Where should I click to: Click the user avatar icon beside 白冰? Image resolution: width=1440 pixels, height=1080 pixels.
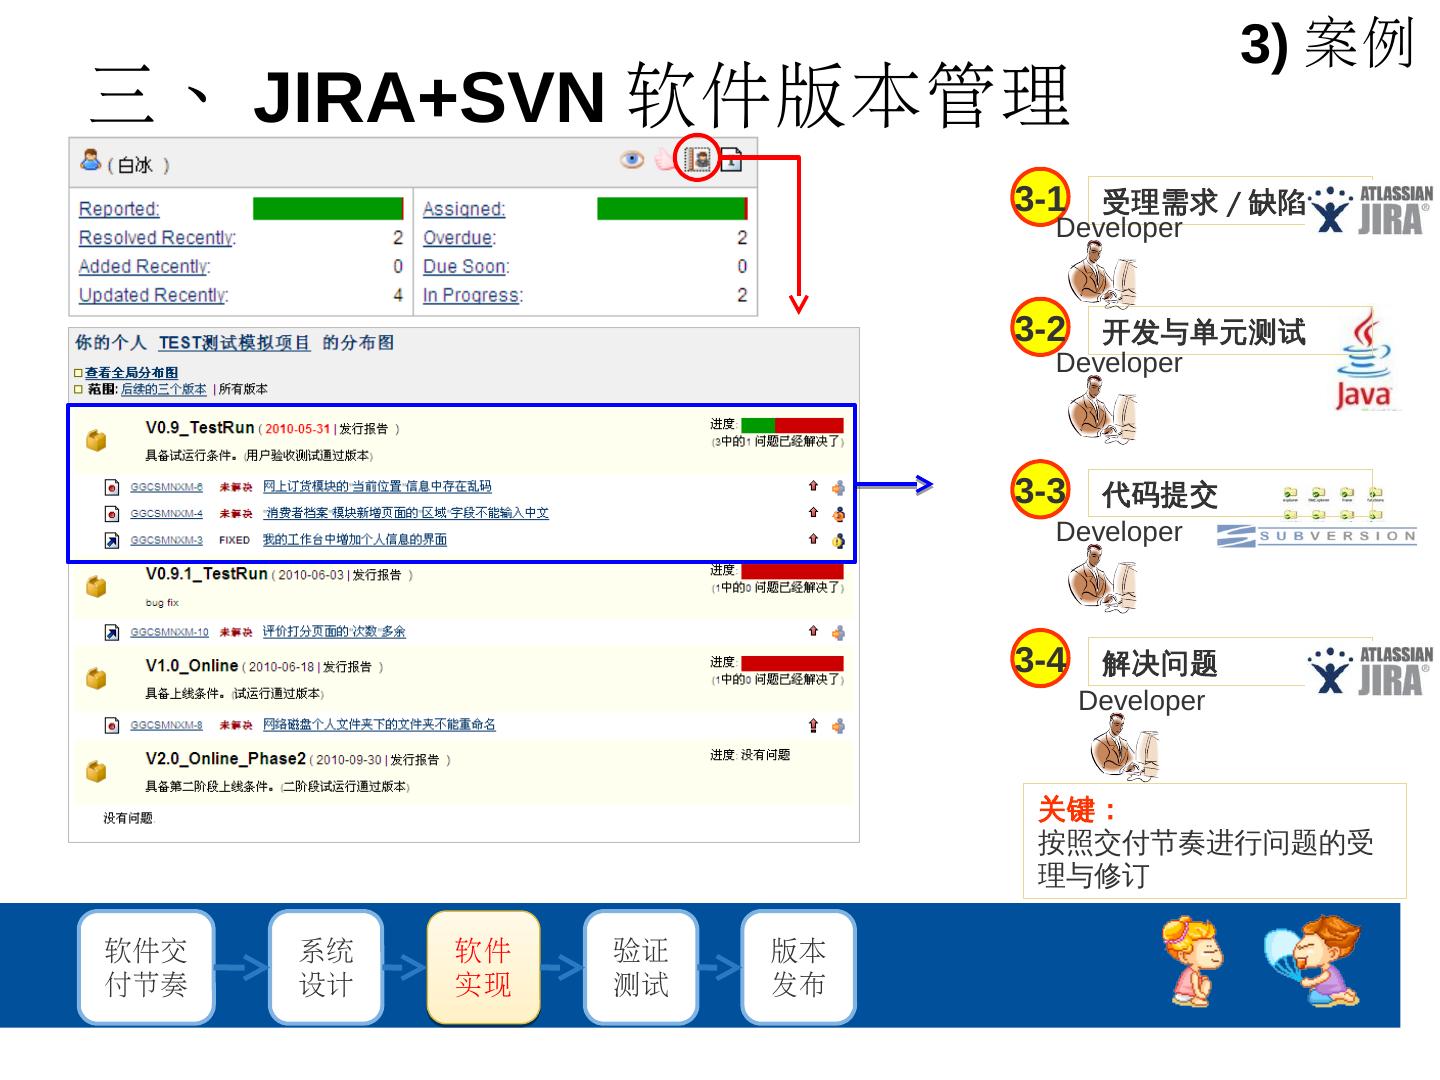(91, 160)
